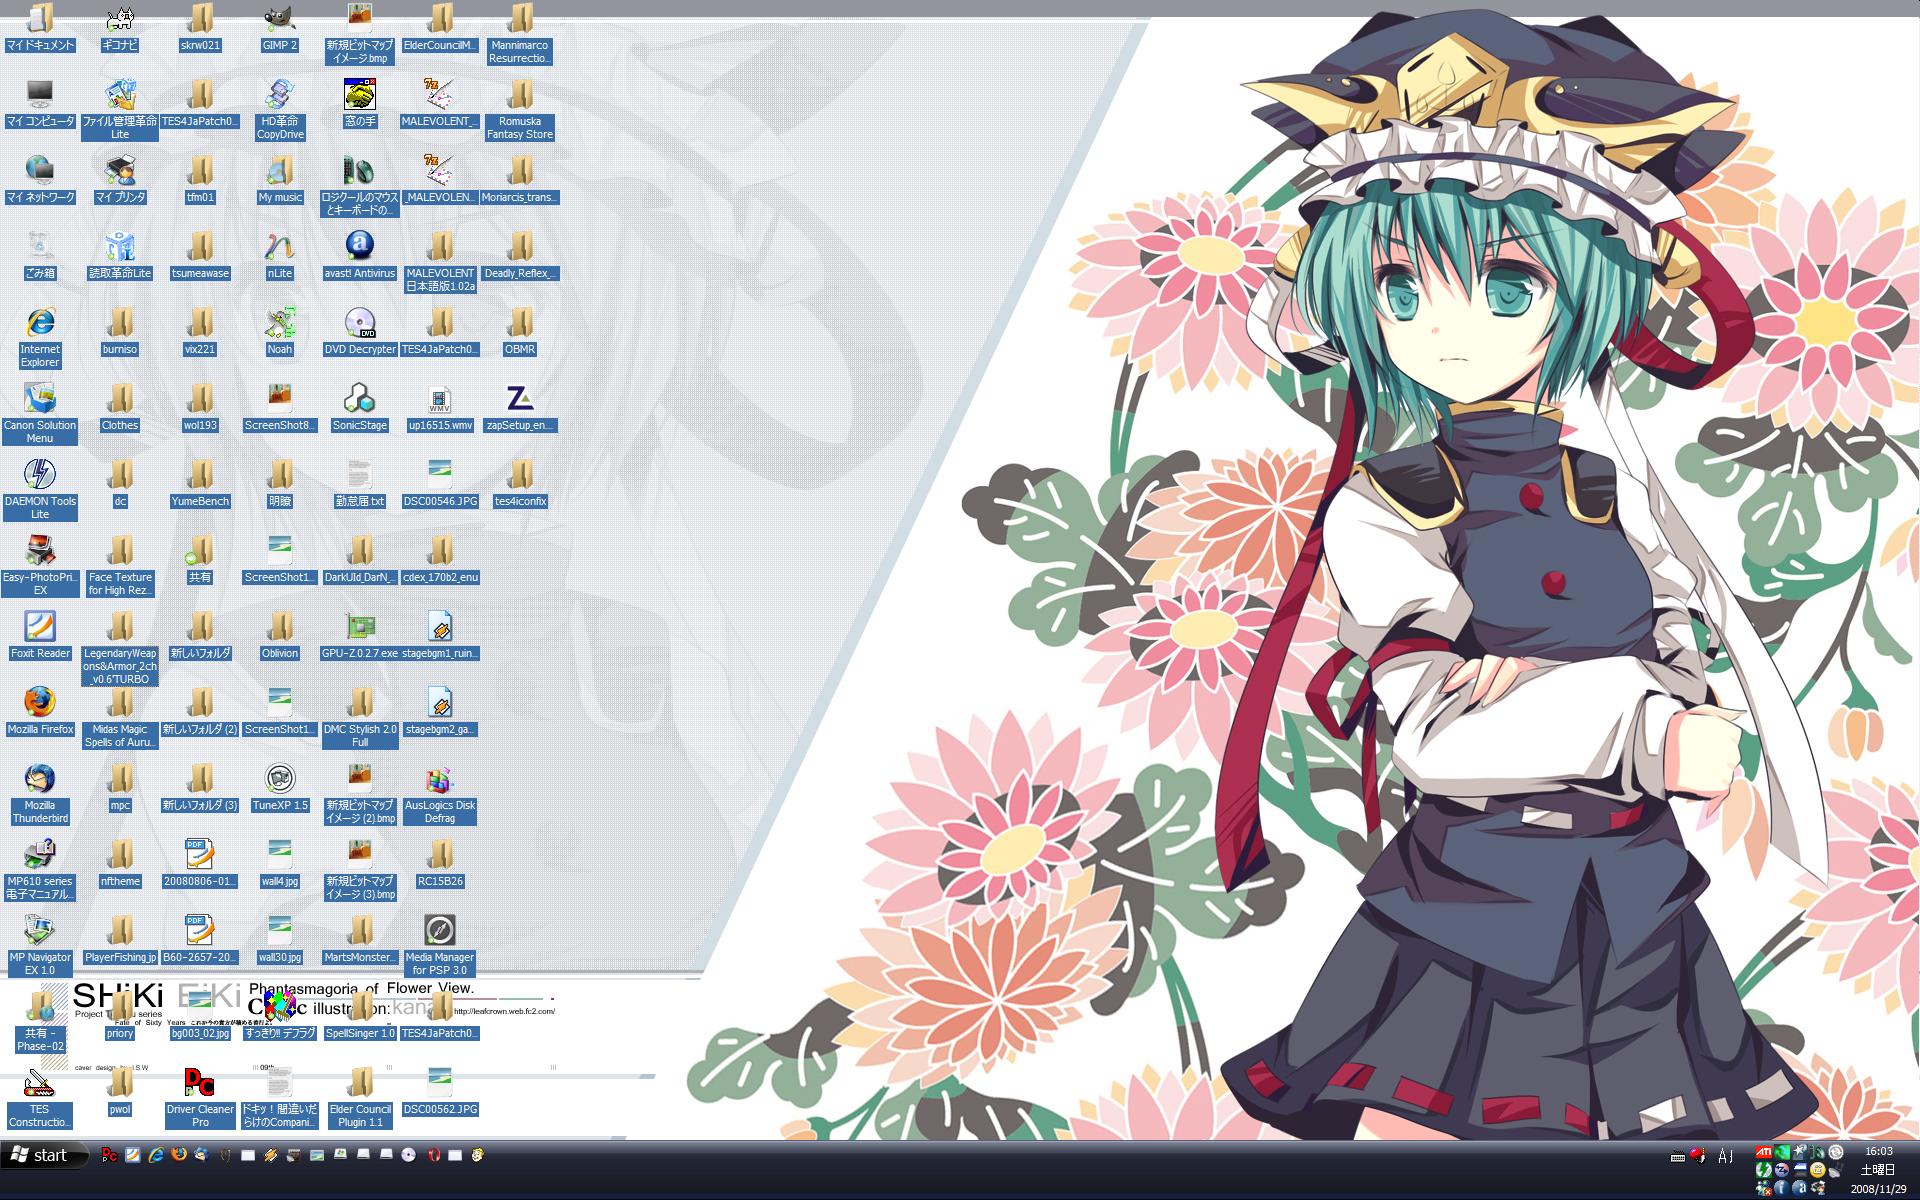Open the Foxit Reader shortcut
1920x1200 pixels.
click(x=40, y=635)
